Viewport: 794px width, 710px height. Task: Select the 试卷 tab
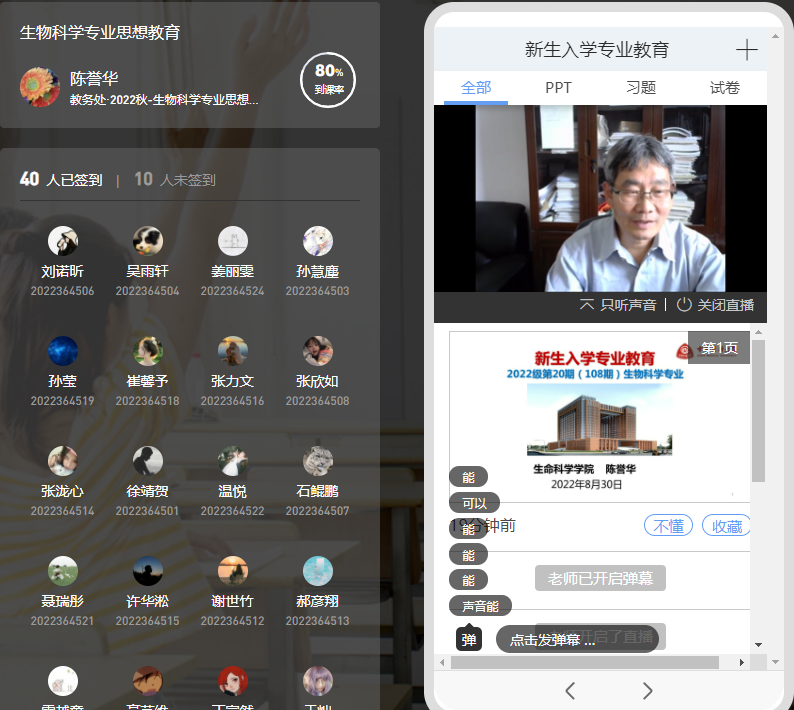(x=724, y=88)
